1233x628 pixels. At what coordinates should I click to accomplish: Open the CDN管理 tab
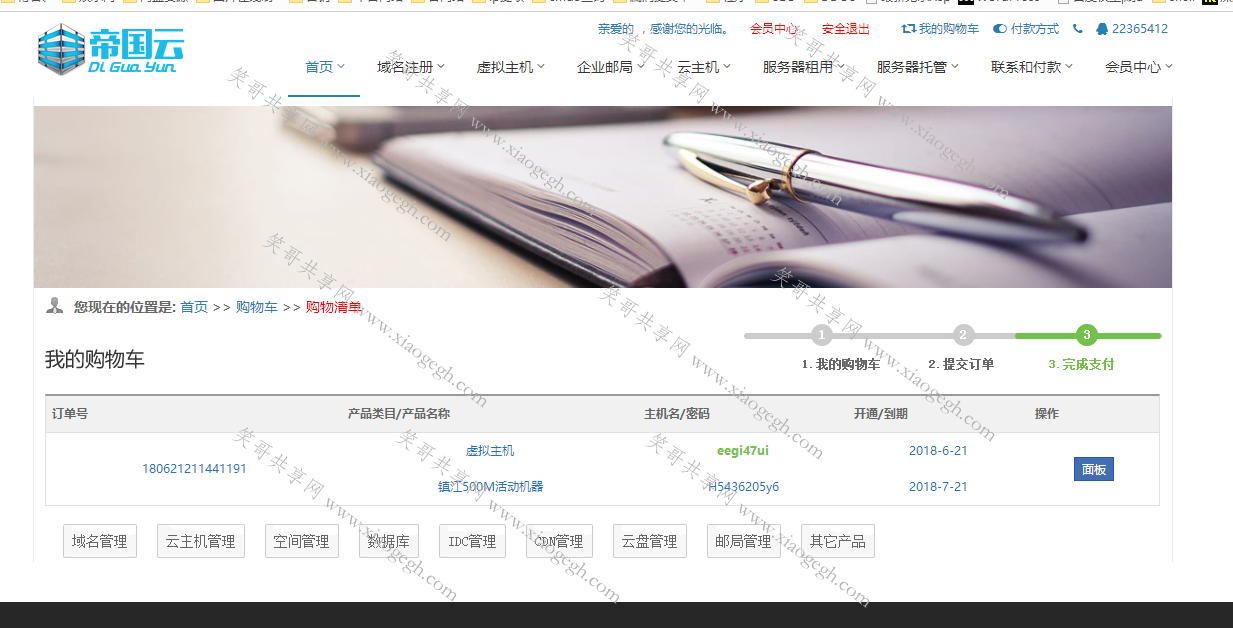(559, 541)
